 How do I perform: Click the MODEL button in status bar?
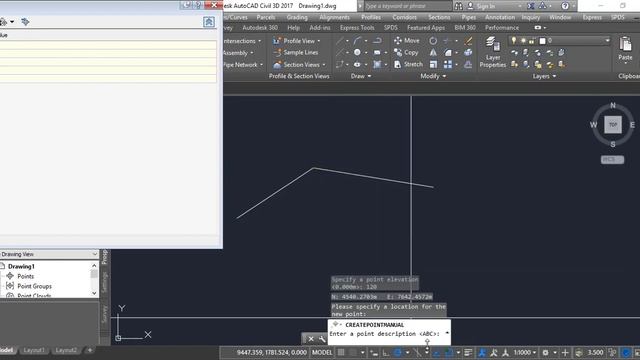pos(322,352)
